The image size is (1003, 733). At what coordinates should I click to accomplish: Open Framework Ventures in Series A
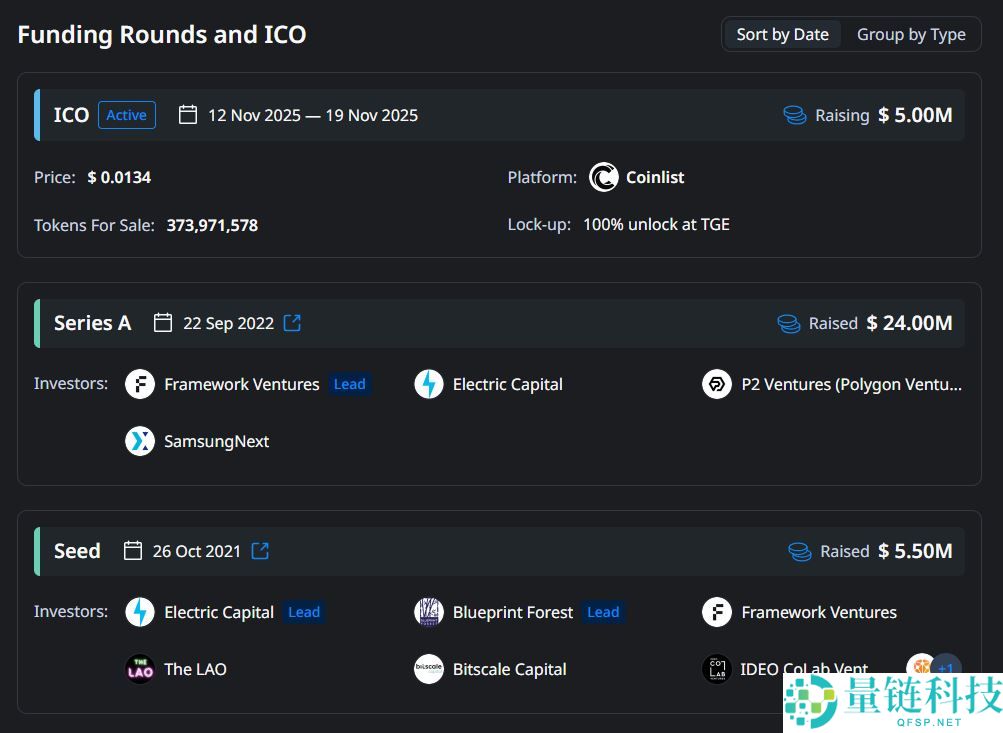click(x=241, y=384)
